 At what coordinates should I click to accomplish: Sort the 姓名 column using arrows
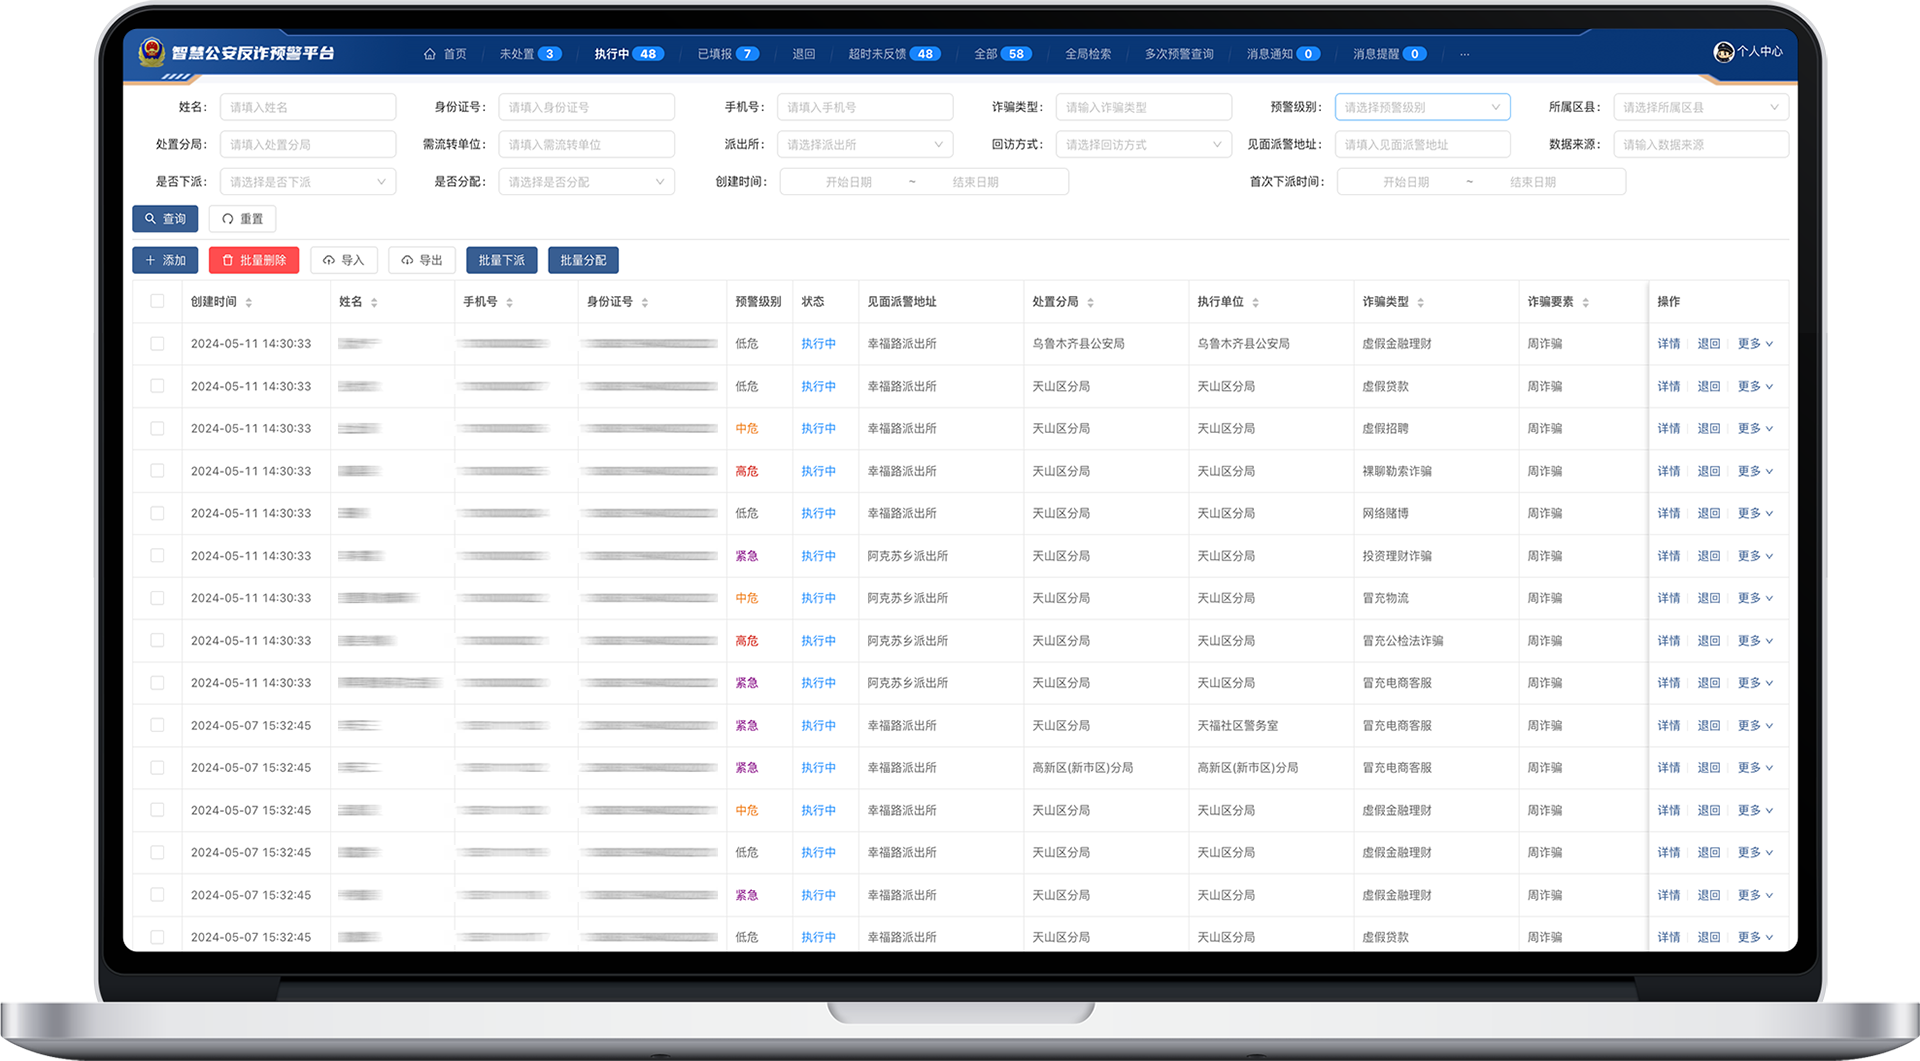click(374, 302)
